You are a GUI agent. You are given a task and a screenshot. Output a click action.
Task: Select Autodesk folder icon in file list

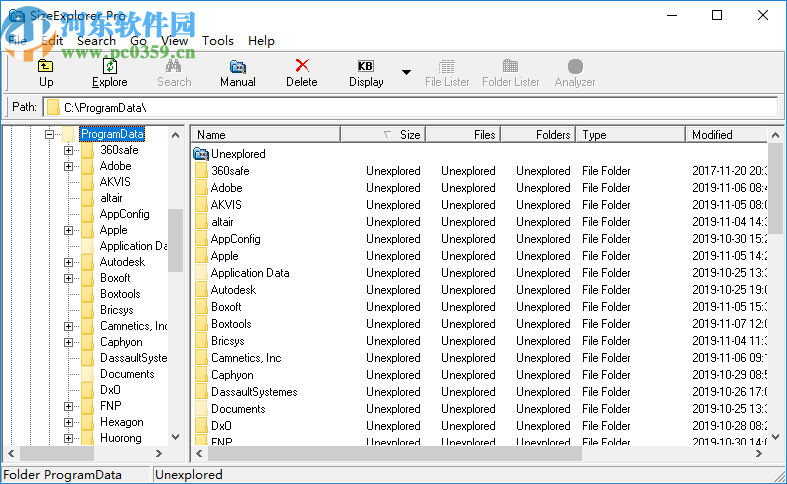click(201, 290)
